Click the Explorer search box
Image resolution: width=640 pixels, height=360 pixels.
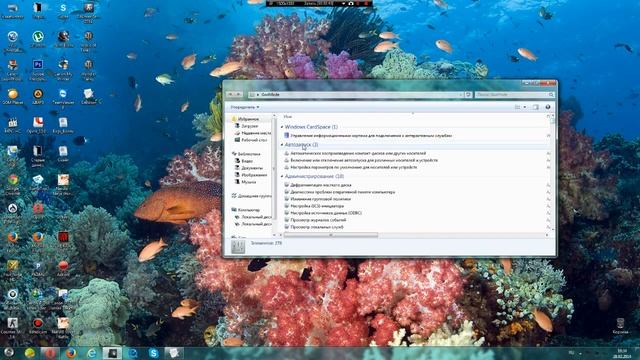click(514, 94)
